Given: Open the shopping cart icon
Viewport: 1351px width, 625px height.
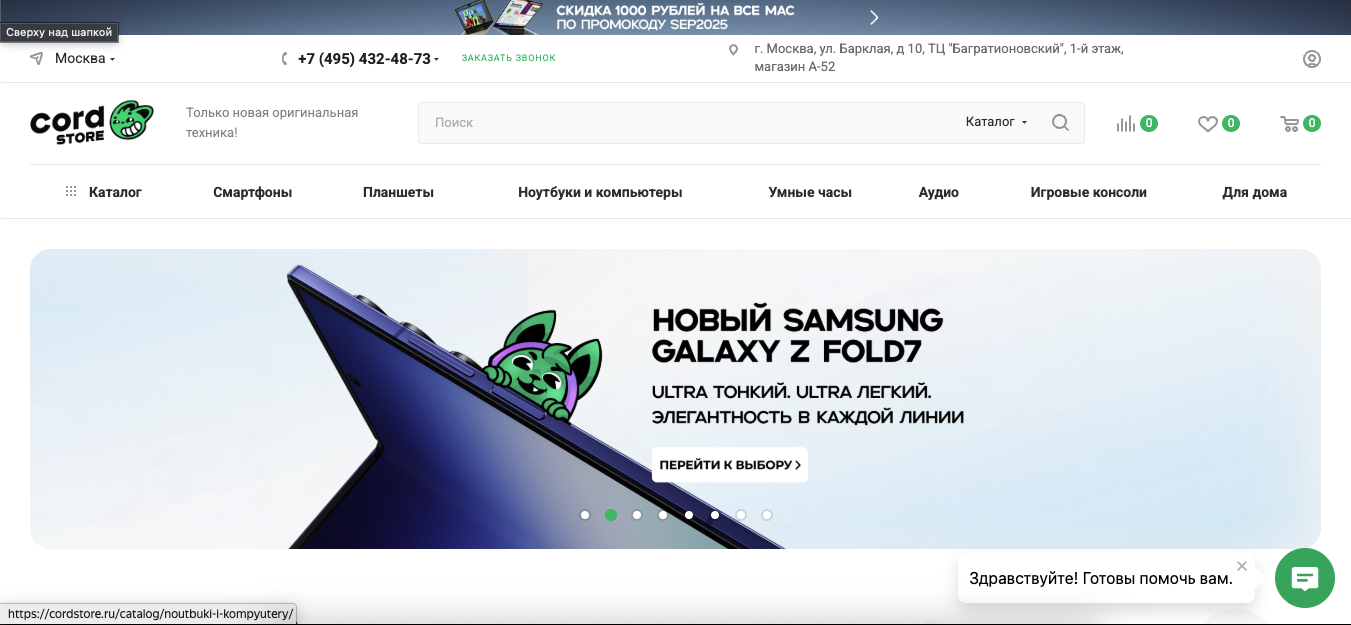Looking at the screenshot, I should [1290, 124].
